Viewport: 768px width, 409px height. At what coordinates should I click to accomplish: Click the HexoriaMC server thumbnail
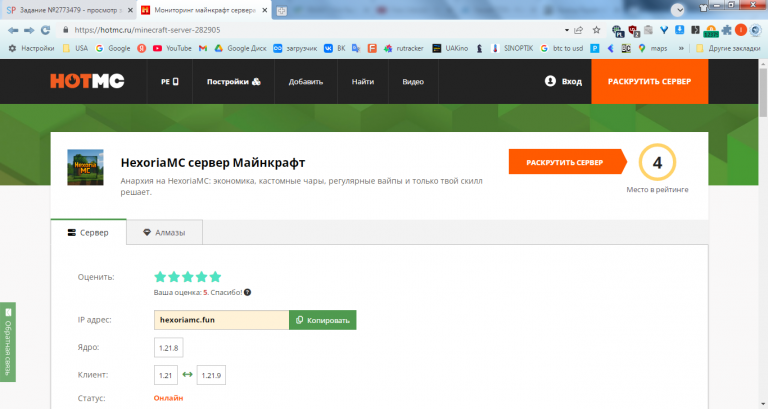[x=85, y=168]
